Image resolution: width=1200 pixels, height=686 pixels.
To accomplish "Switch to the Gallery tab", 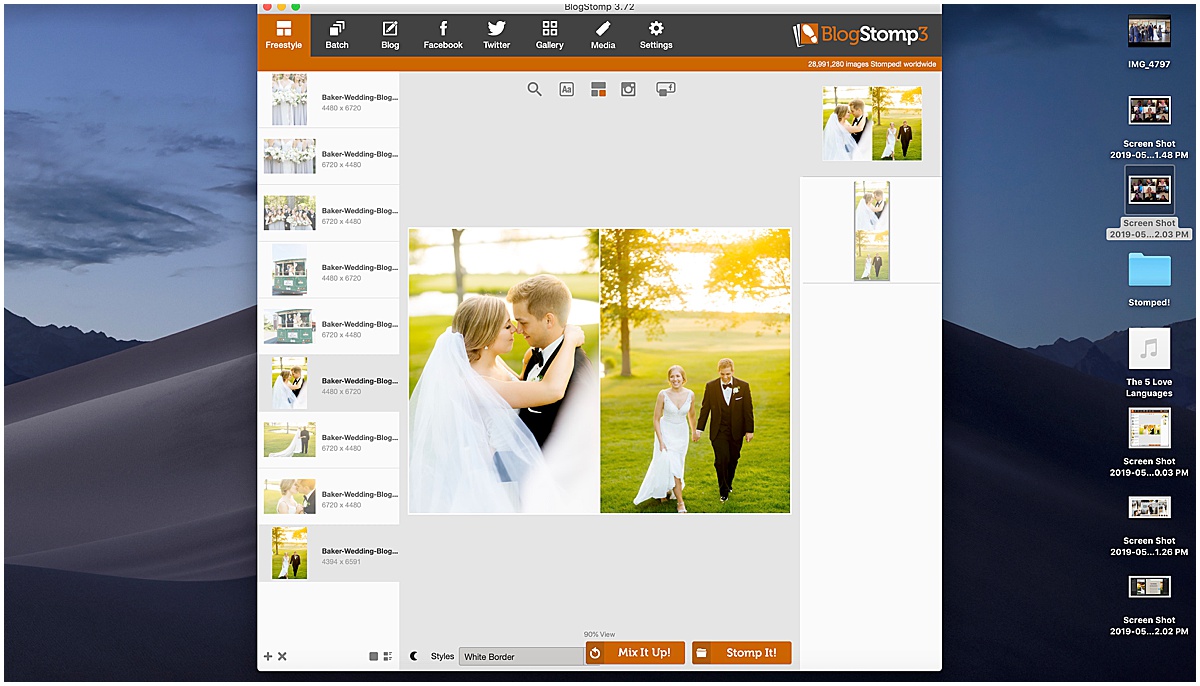I will (549, 35).
